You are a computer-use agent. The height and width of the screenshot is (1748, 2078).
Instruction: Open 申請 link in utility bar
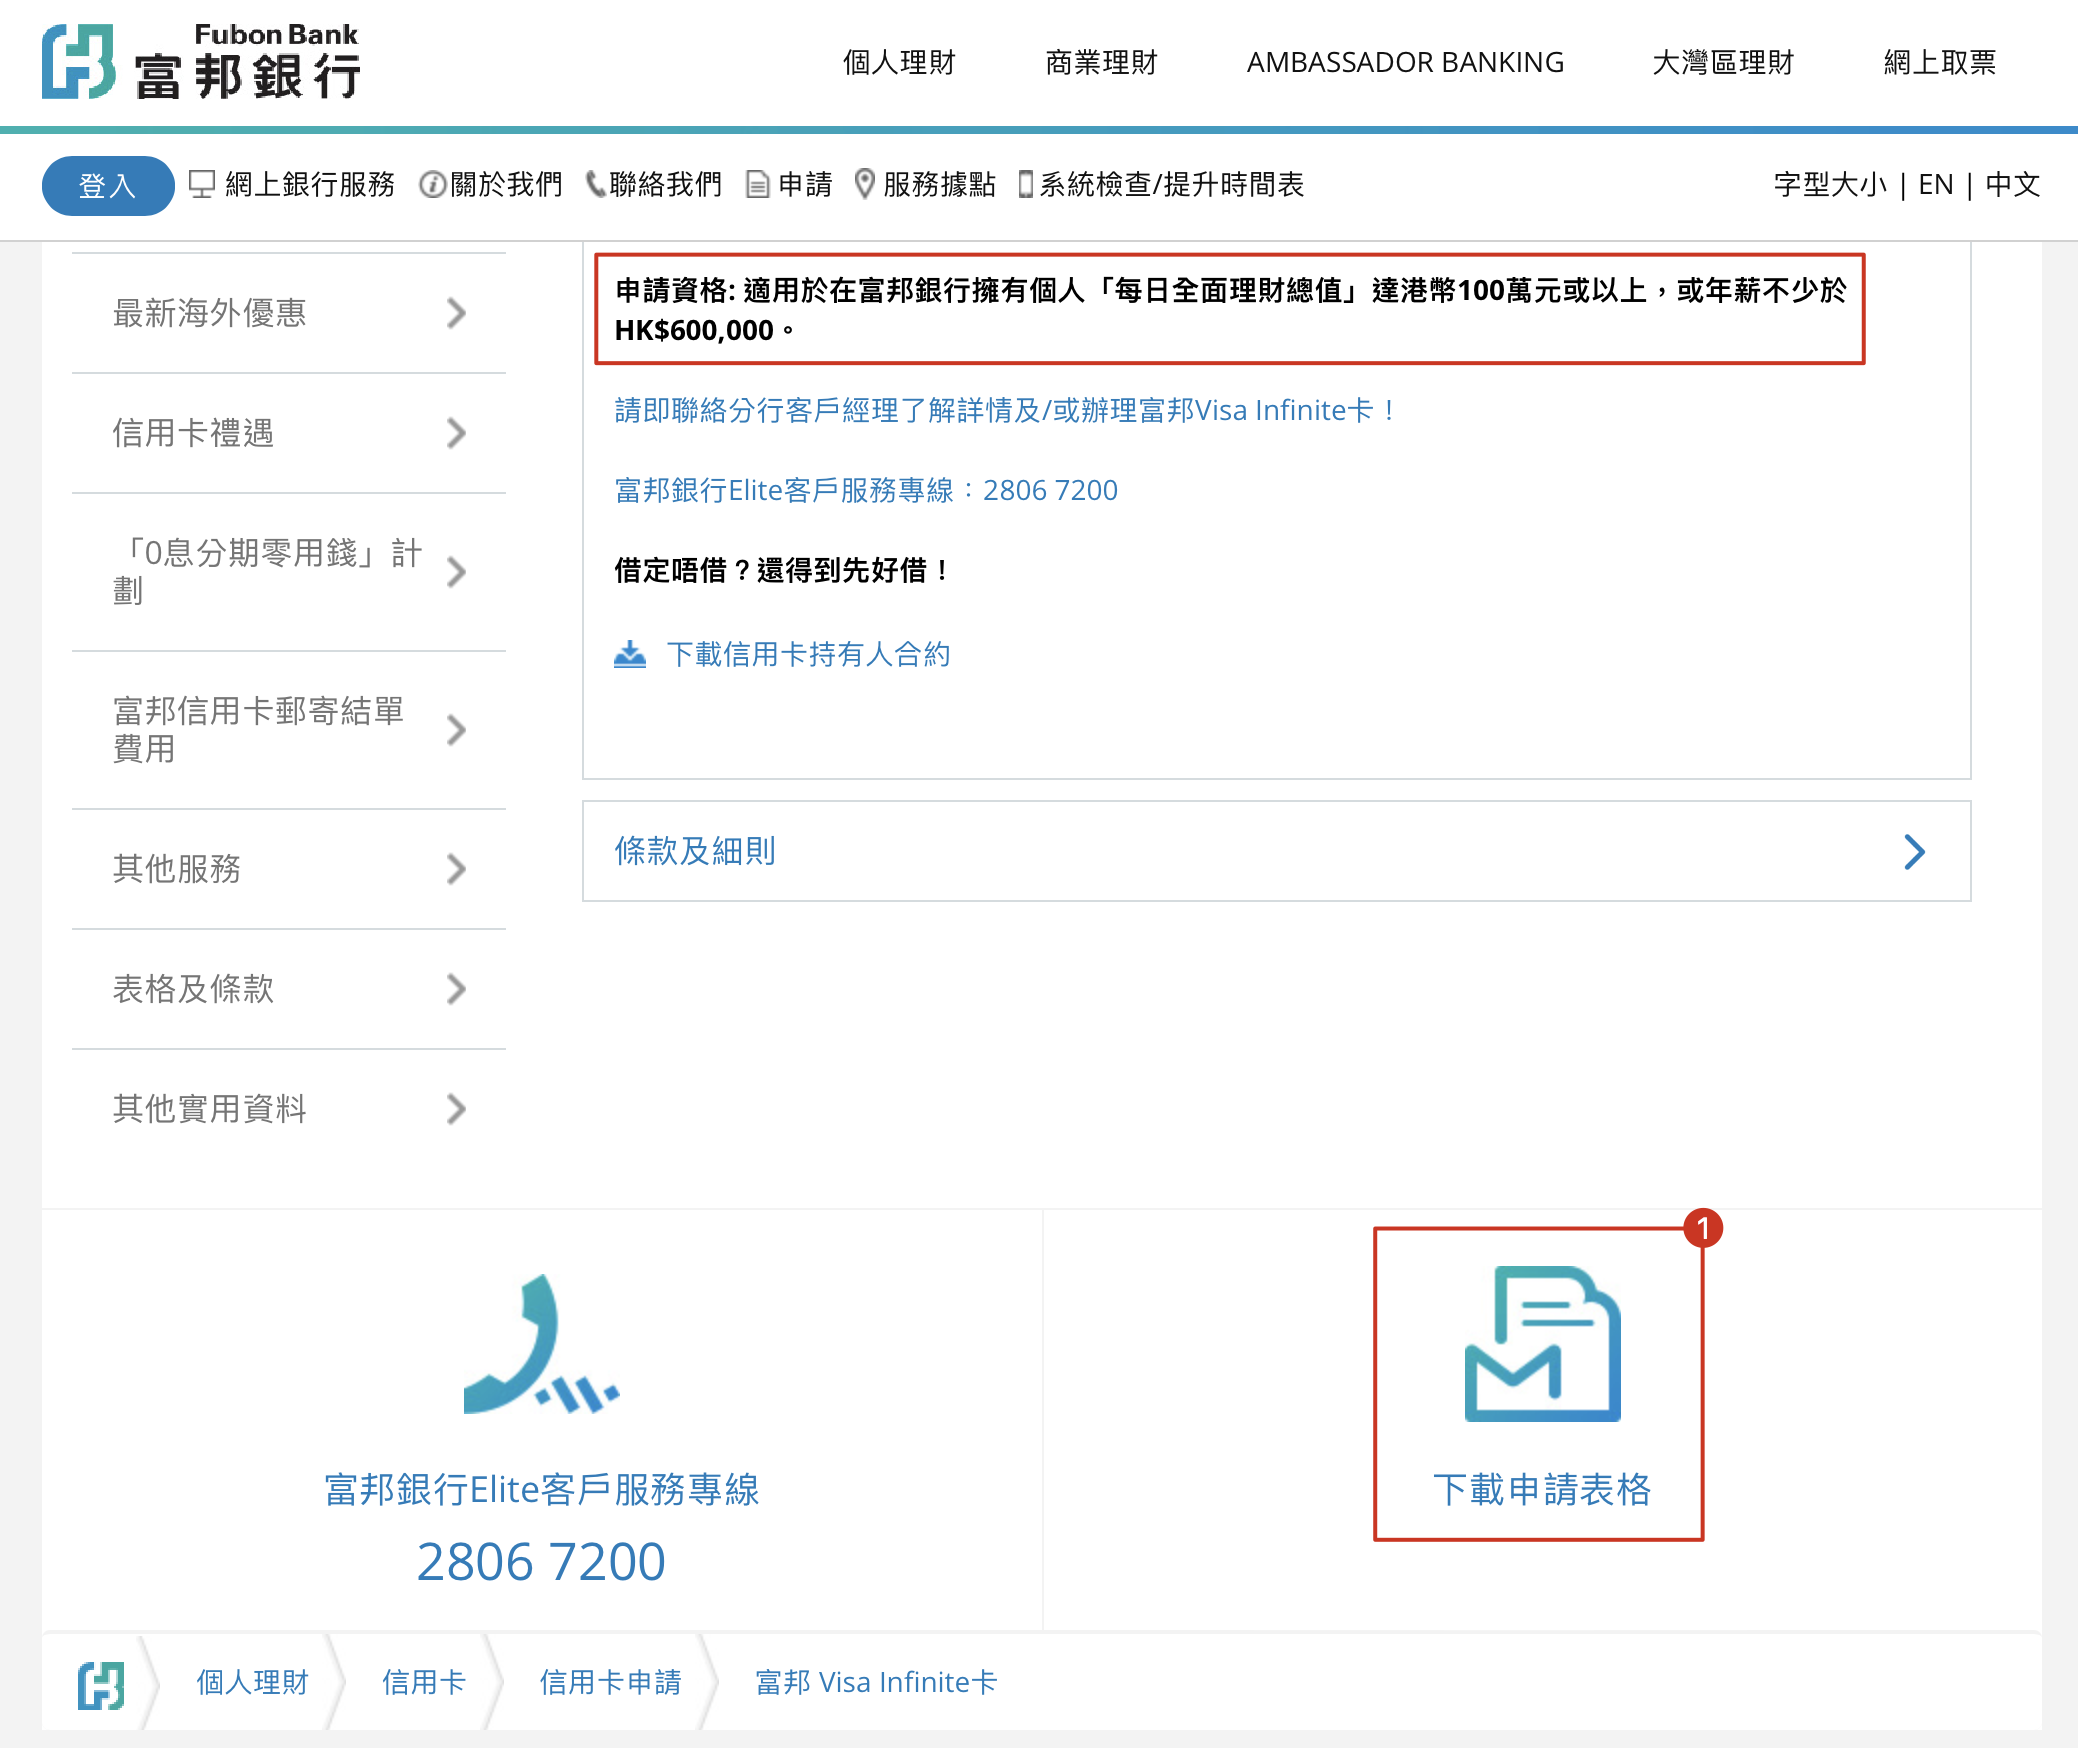click(x=805, y=185)
